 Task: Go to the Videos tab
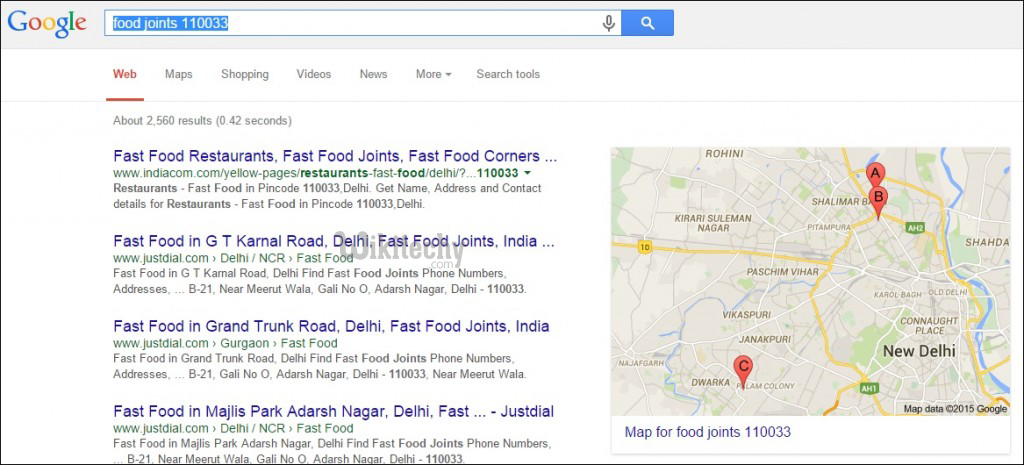pos(314,74)
